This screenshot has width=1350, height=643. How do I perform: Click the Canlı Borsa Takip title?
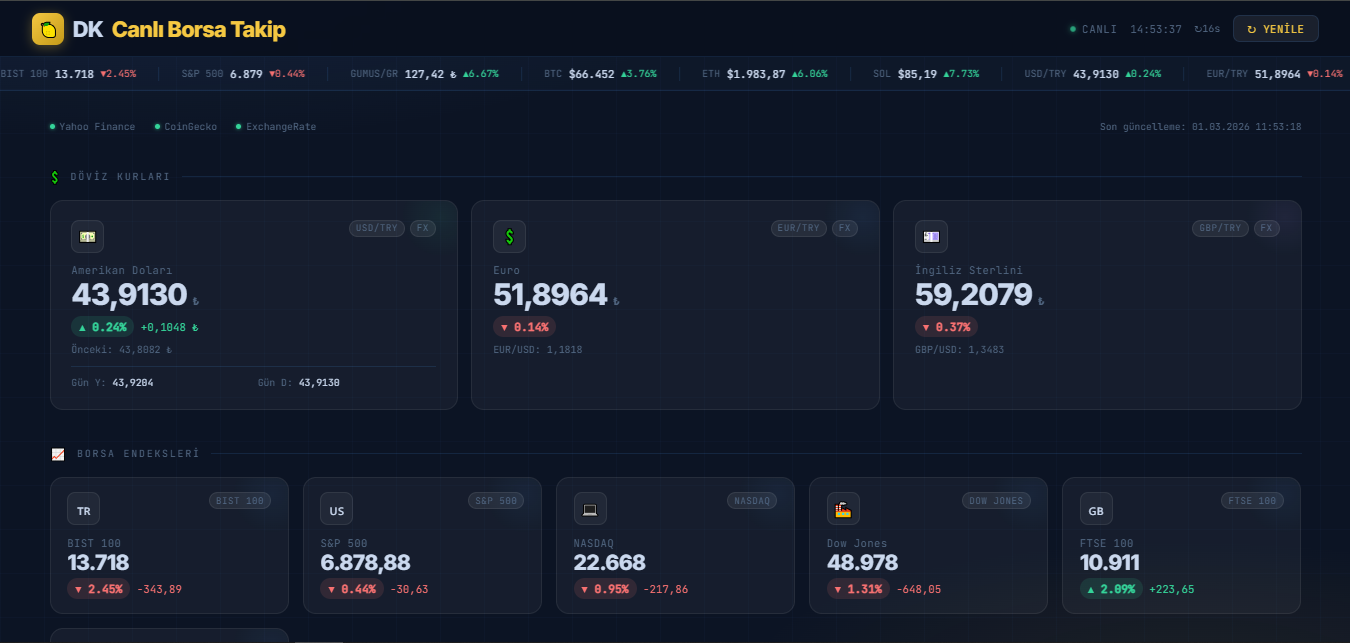point(199,29)
